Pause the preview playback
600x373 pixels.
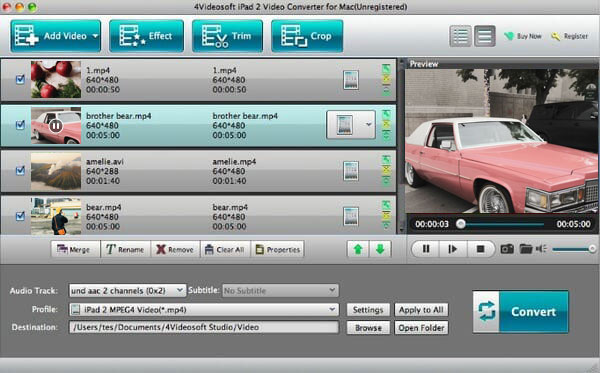426,249
